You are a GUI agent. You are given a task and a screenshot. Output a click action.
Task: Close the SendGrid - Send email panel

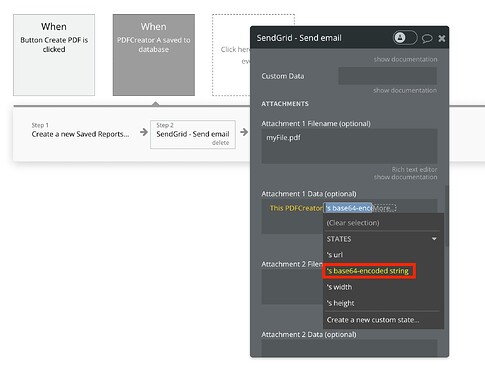pyautogui.click(x=442, y=38)
